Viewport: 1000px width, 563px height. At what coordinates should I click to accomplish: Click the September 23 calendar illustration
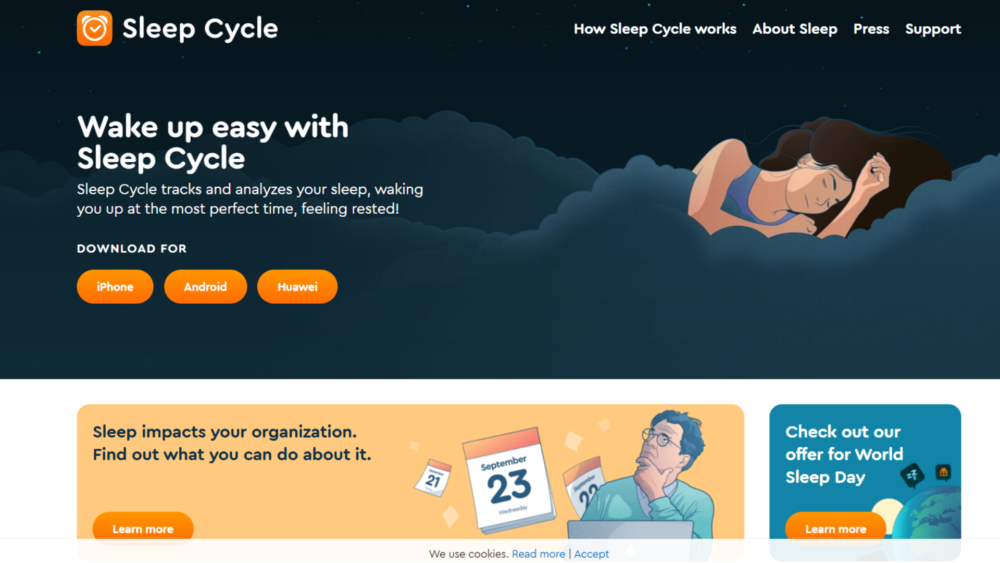point(509,481)
